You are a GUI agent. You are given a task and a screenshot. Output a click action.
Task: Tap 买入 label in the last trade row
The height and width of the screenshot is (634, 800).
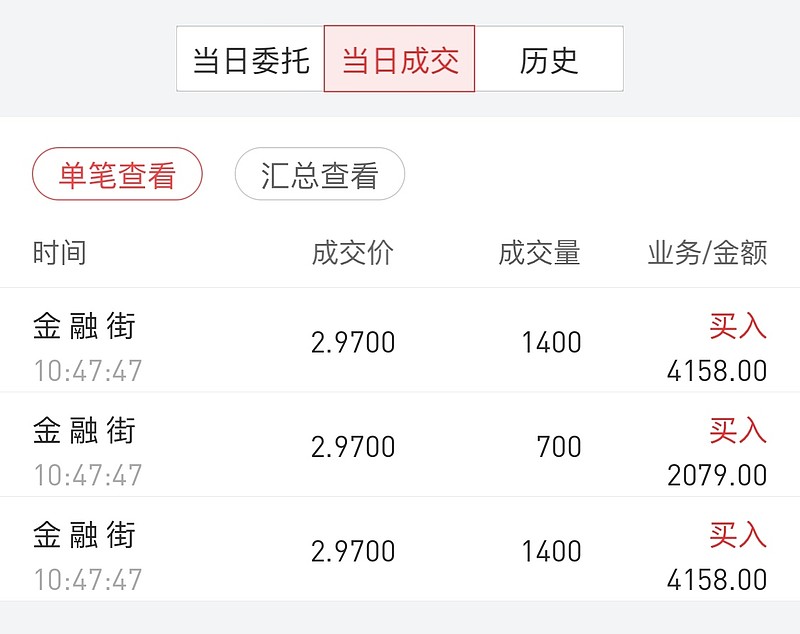738,536
